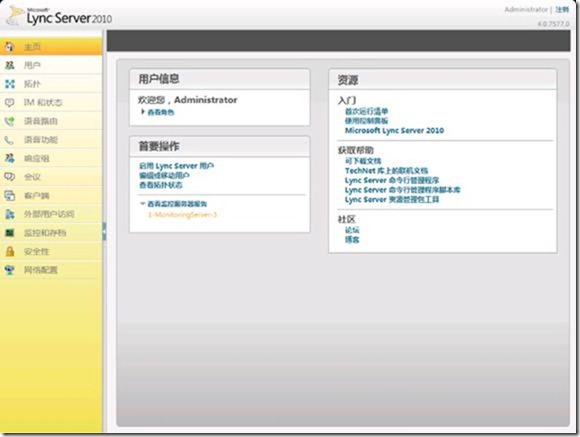This screenshot has width=580, height=437.
Task: Open the 编辑或移动用户 link
Action: pos(165,175)
